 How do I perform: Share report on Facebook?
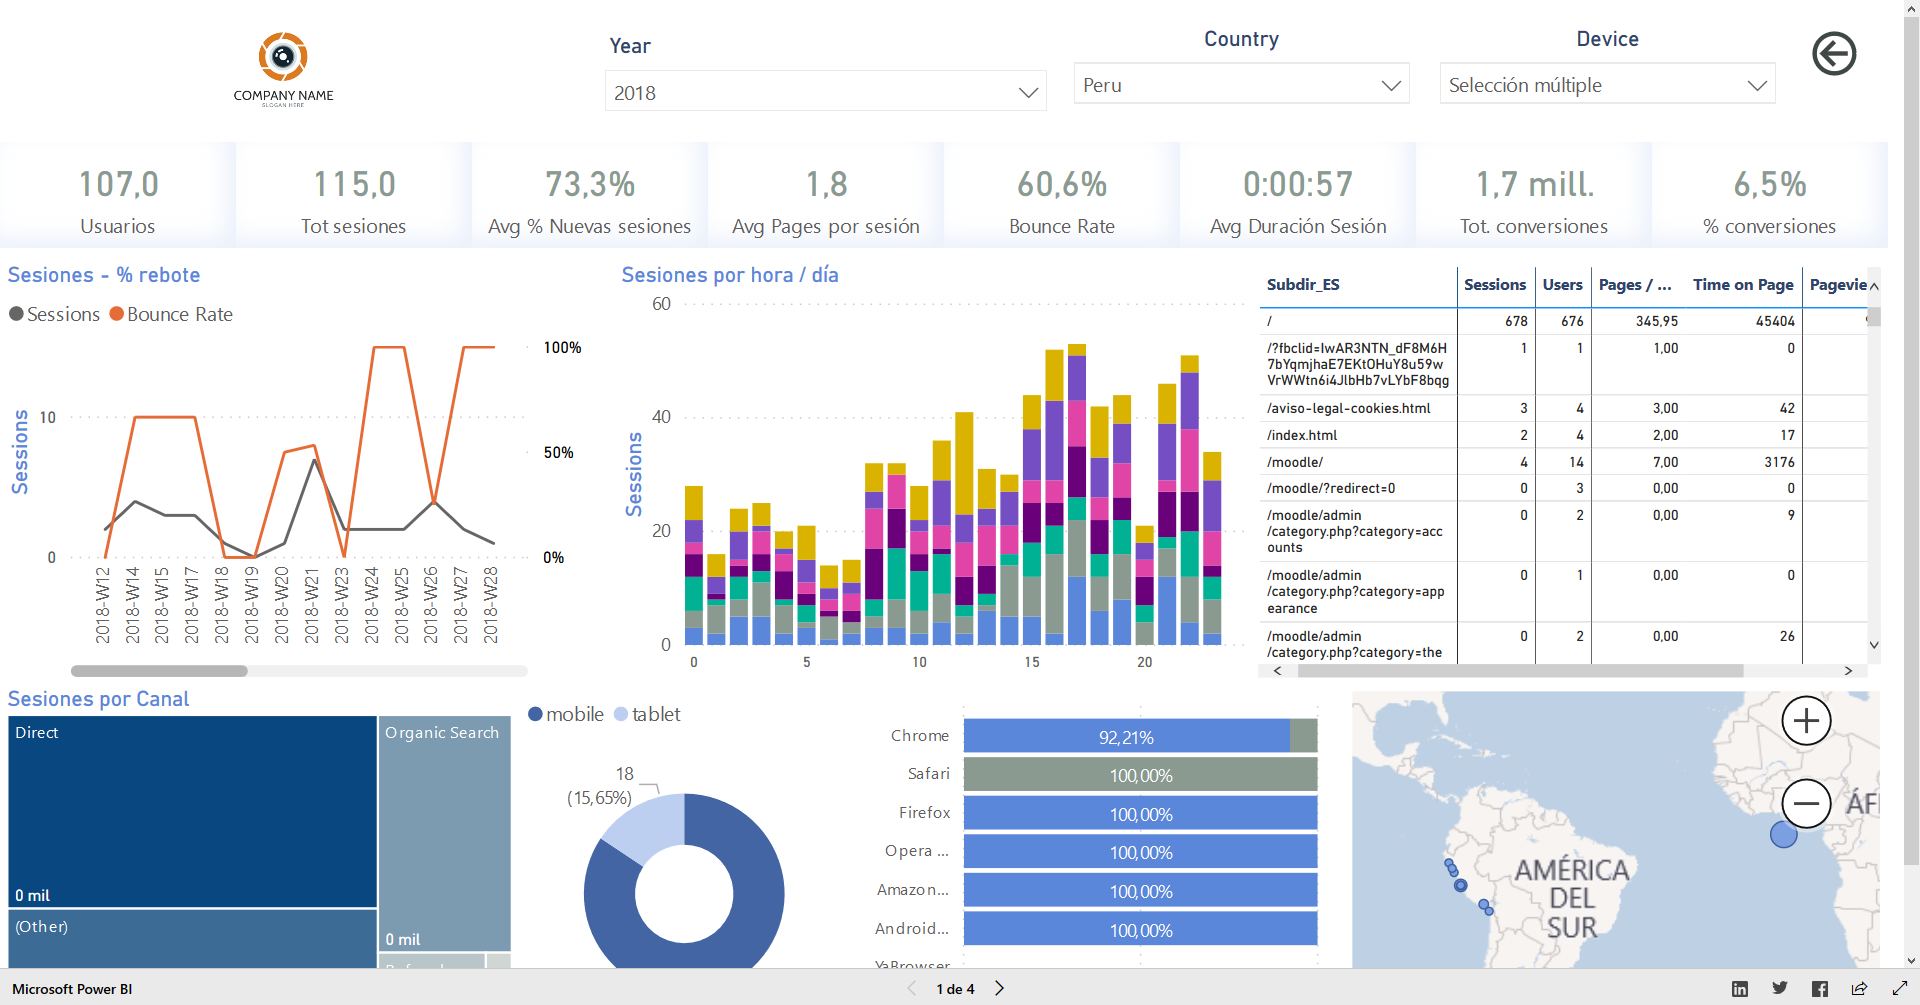pos(1820,989)
